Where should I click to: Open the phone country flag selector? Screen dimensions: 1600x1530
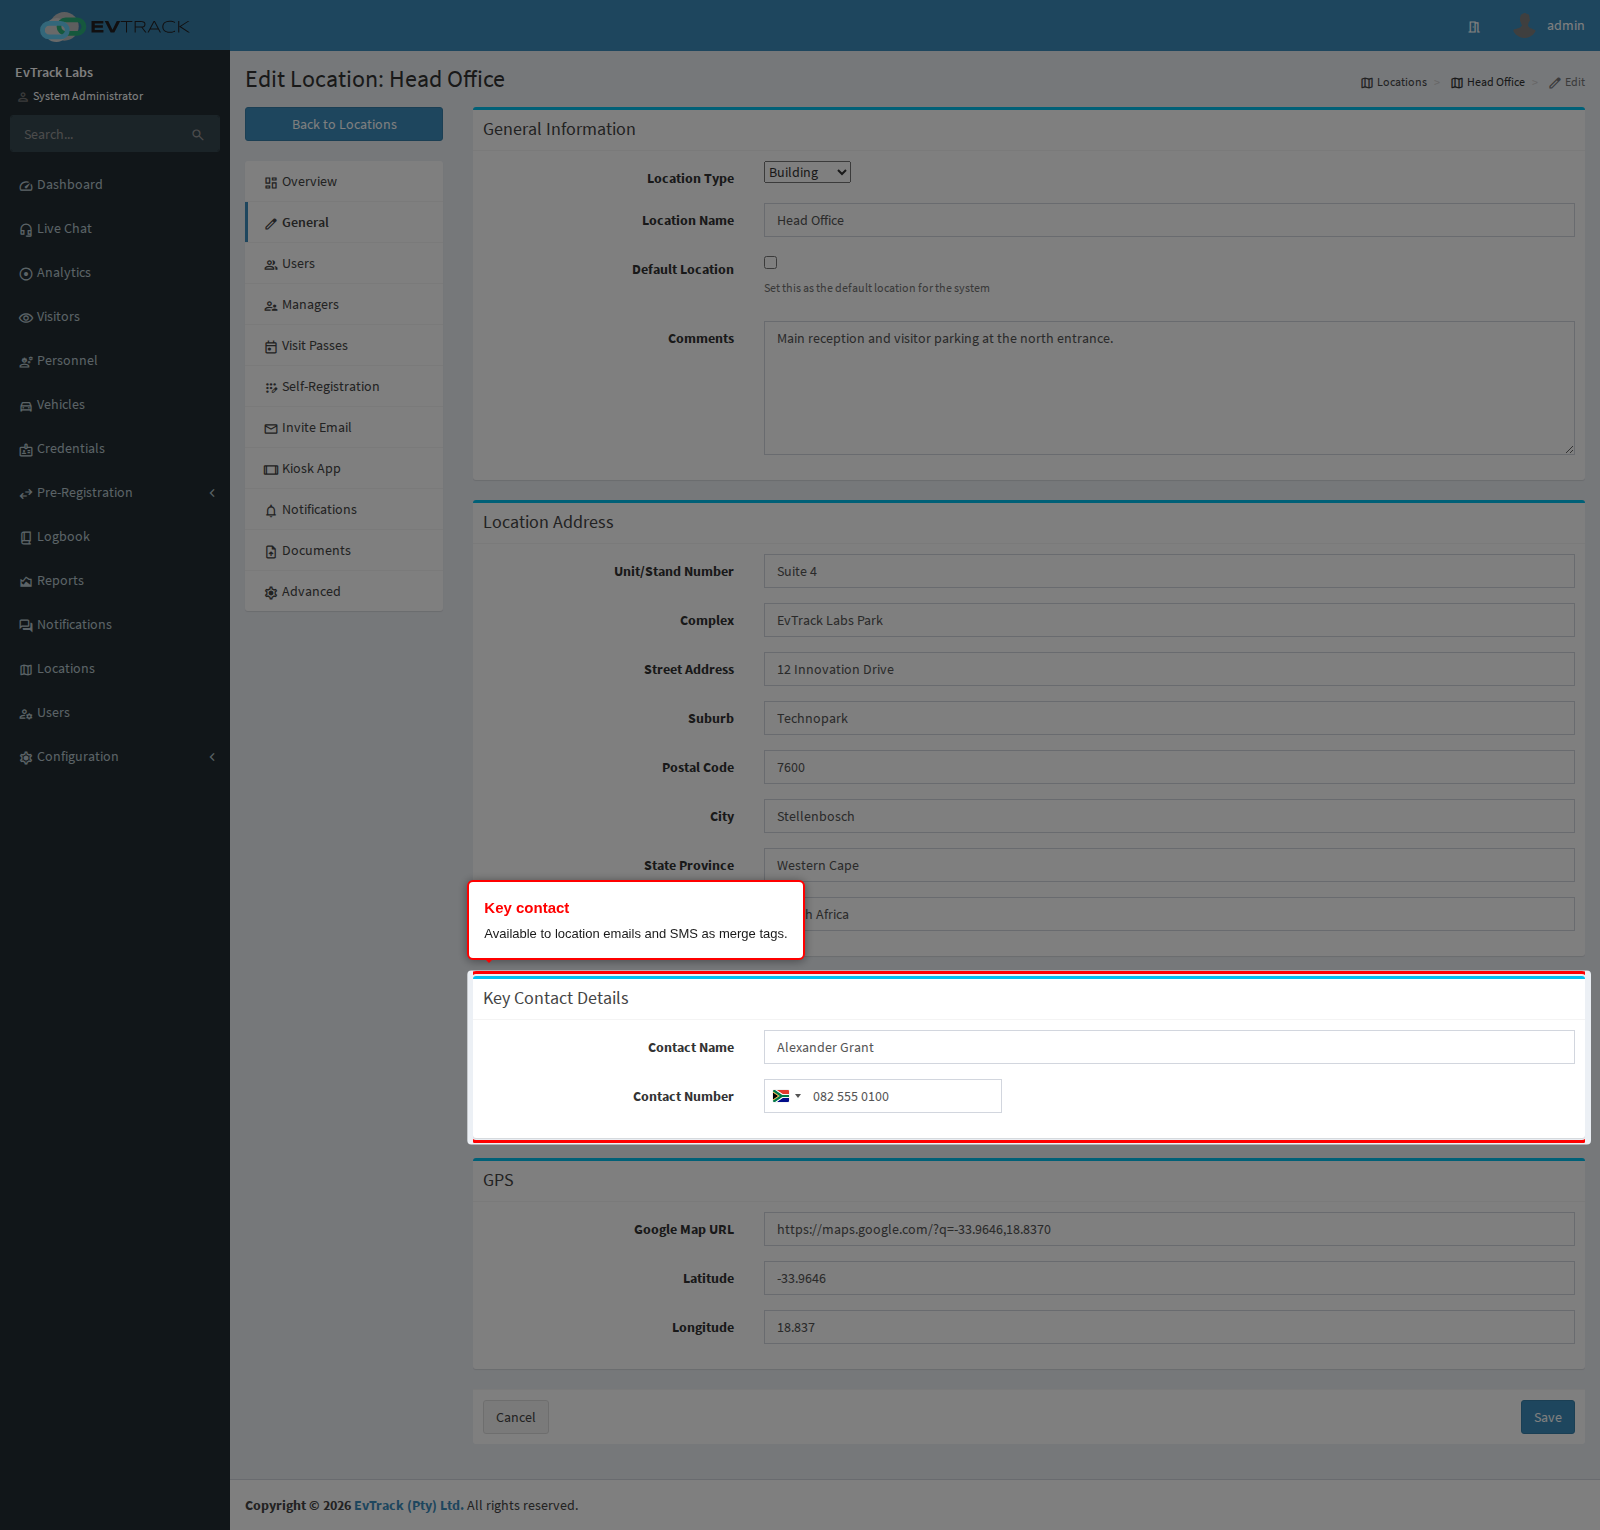coord(786,1096)
